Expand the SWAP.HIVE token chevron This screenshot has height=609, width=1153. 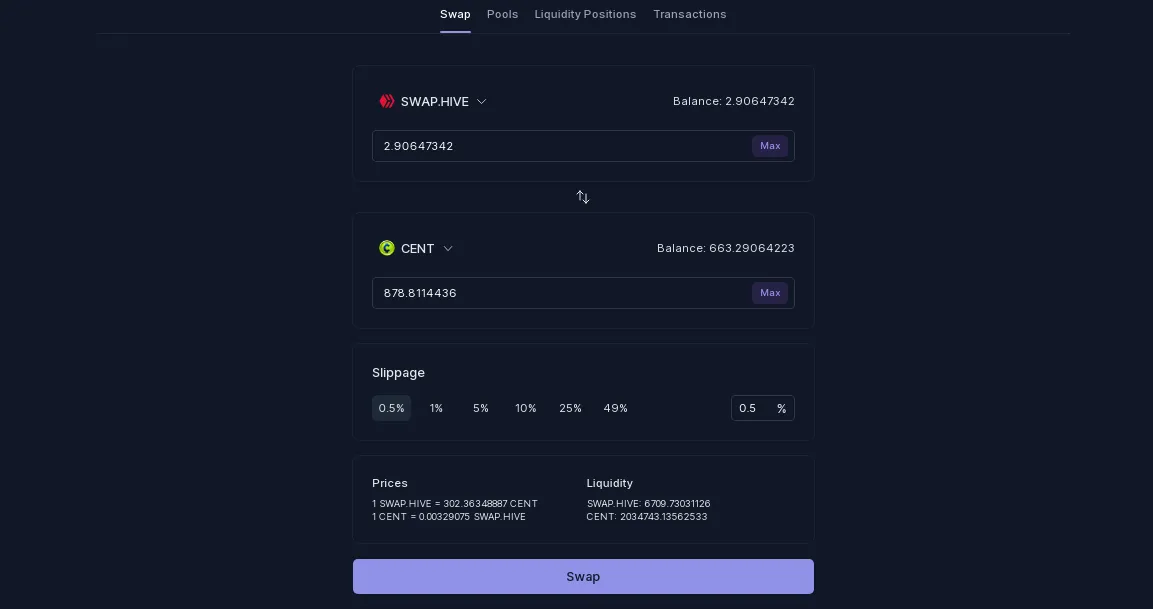click(482, 102)
